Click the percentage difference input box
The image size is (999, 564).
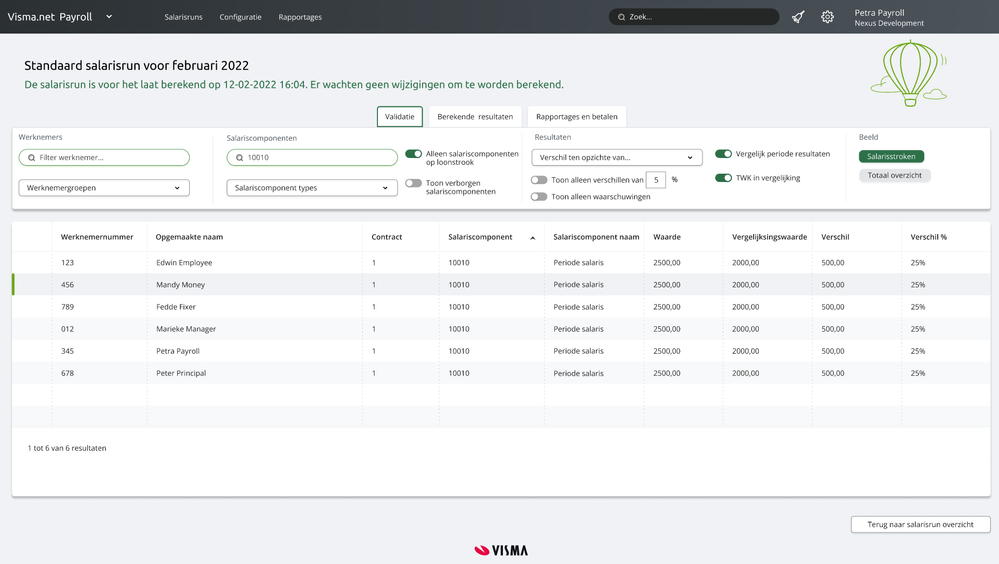point(656,180)
